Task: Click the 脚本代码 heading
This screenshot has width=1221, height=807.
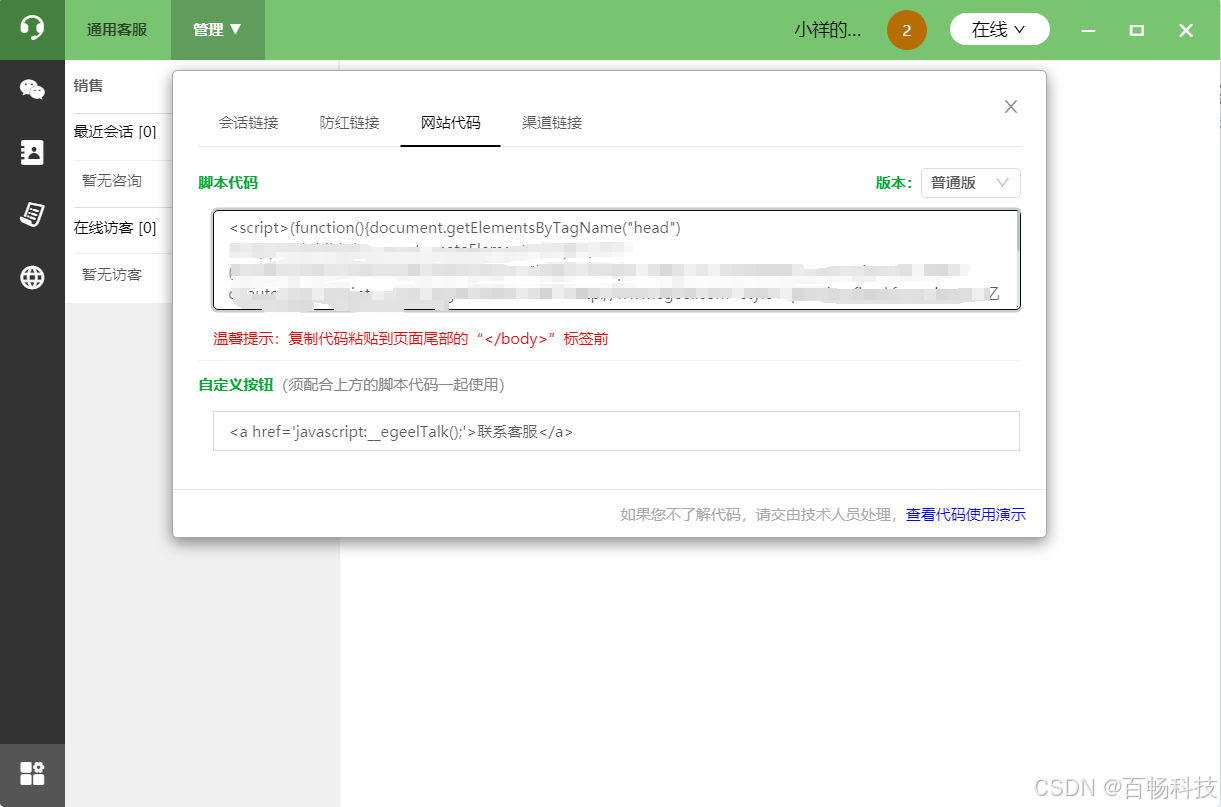Action: (x=228, y=183)
